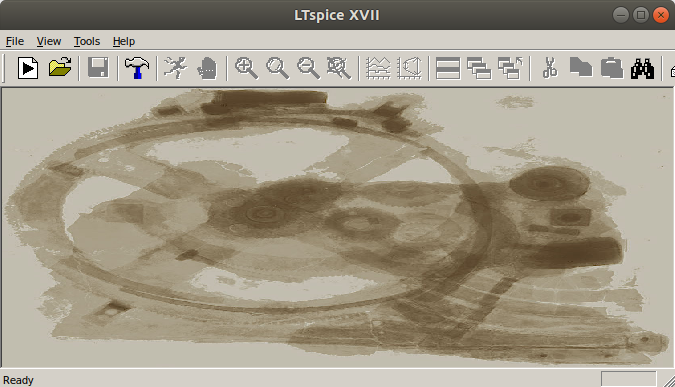Click the Halt hand icon
This screenshot has width=675, height=387.
(x=207, y=68)
